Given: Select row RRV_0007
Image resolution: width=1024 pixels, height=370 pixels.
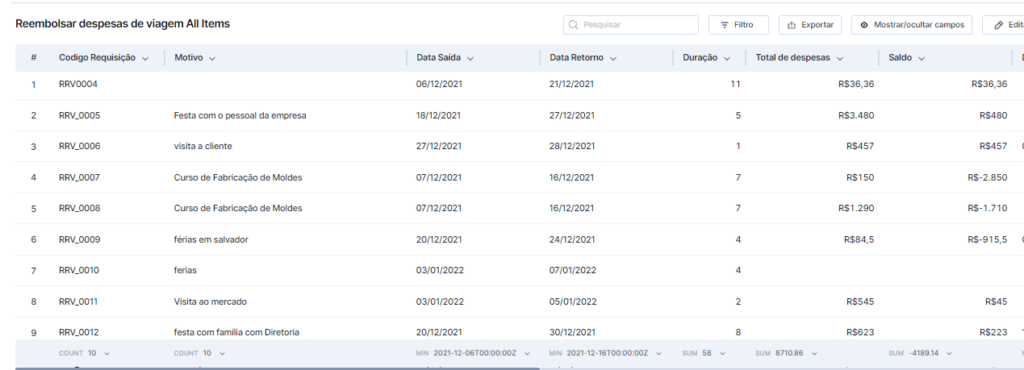Looking at the screenshot, I should (519, 177).
